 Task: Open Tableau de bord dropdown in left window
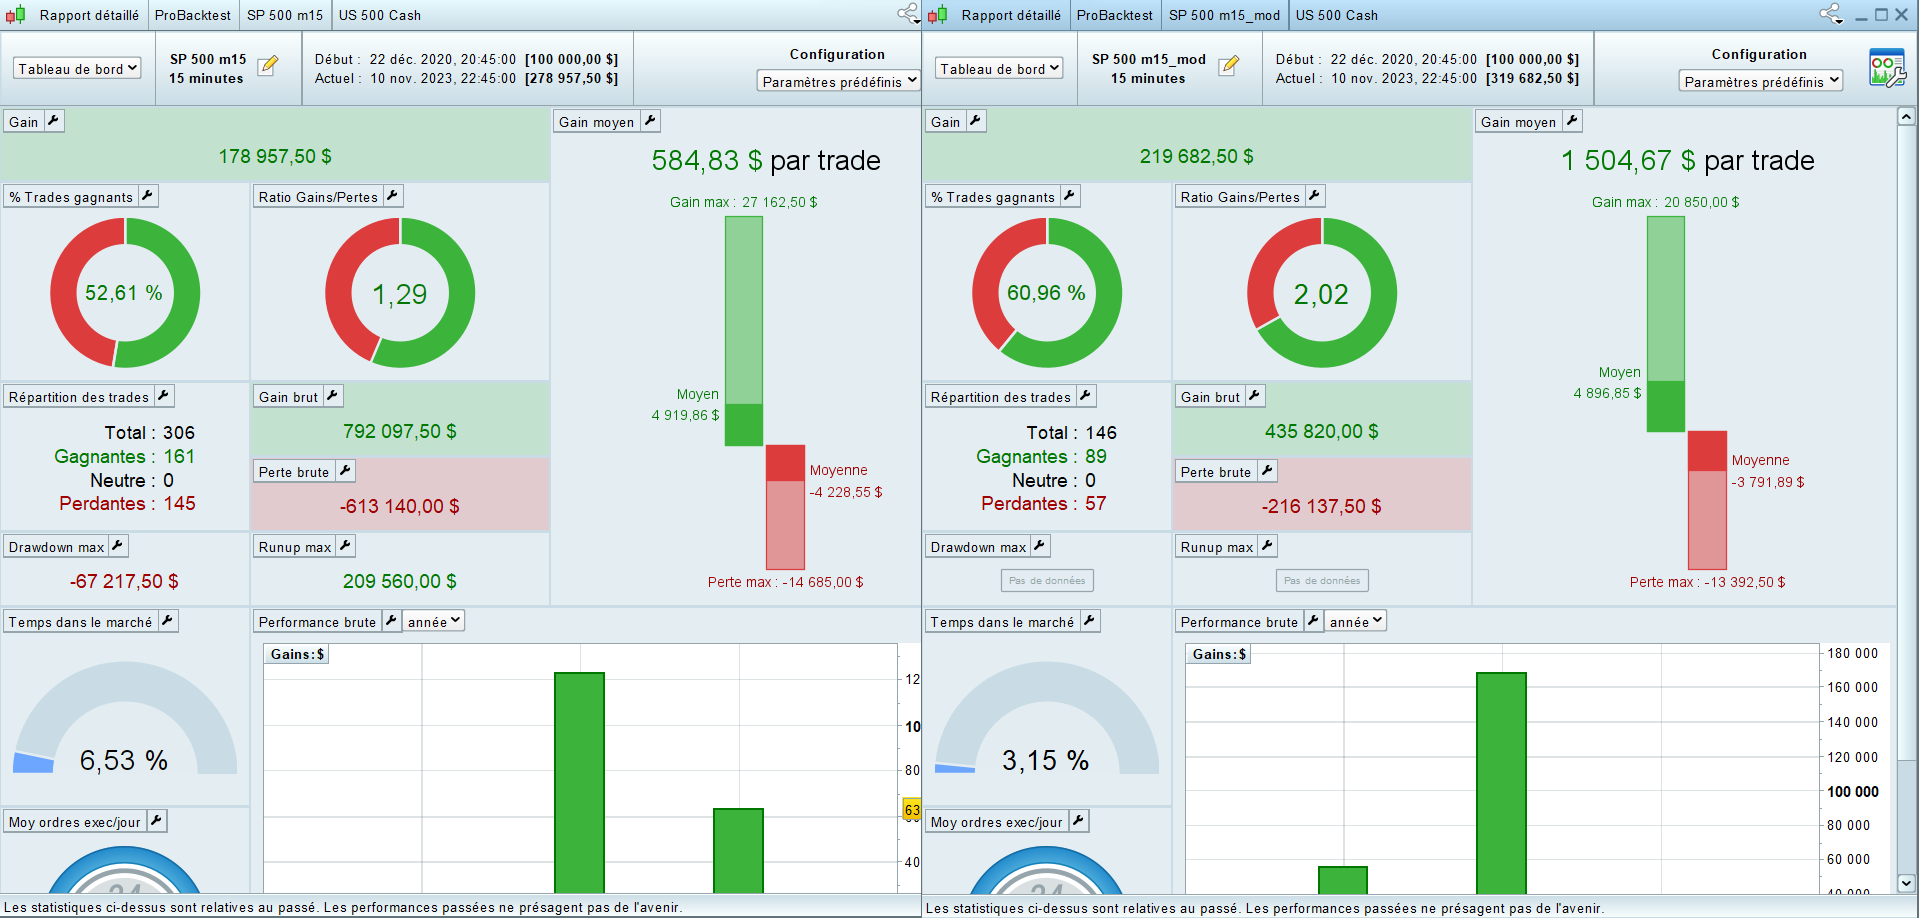[77, 68]
